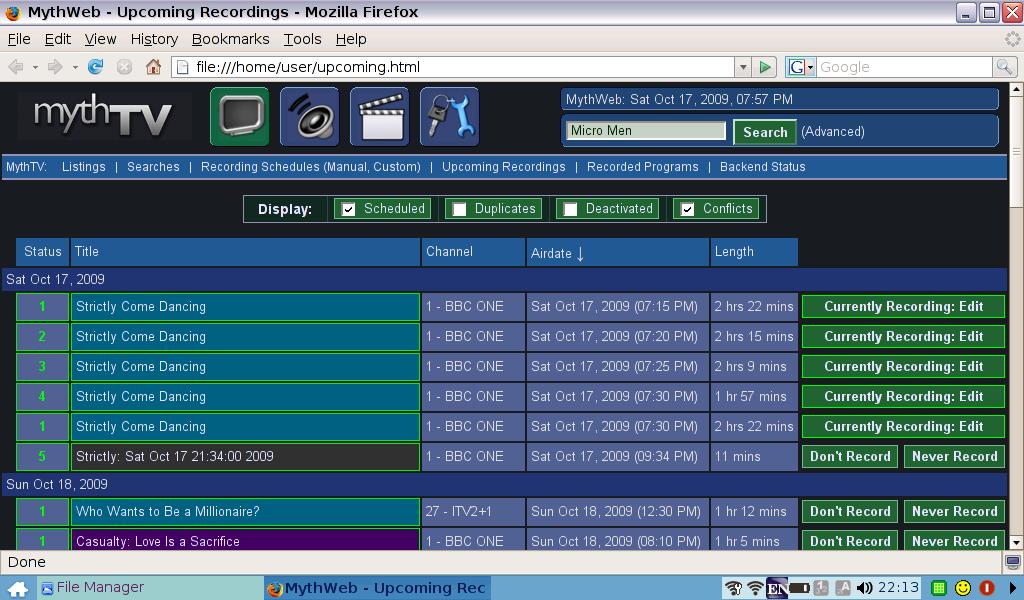Image resolution: width=1024 pixels, height=600 pixels.
Task: Uncheck the Scheduled display checkbox
Action: tap(348, 209)
